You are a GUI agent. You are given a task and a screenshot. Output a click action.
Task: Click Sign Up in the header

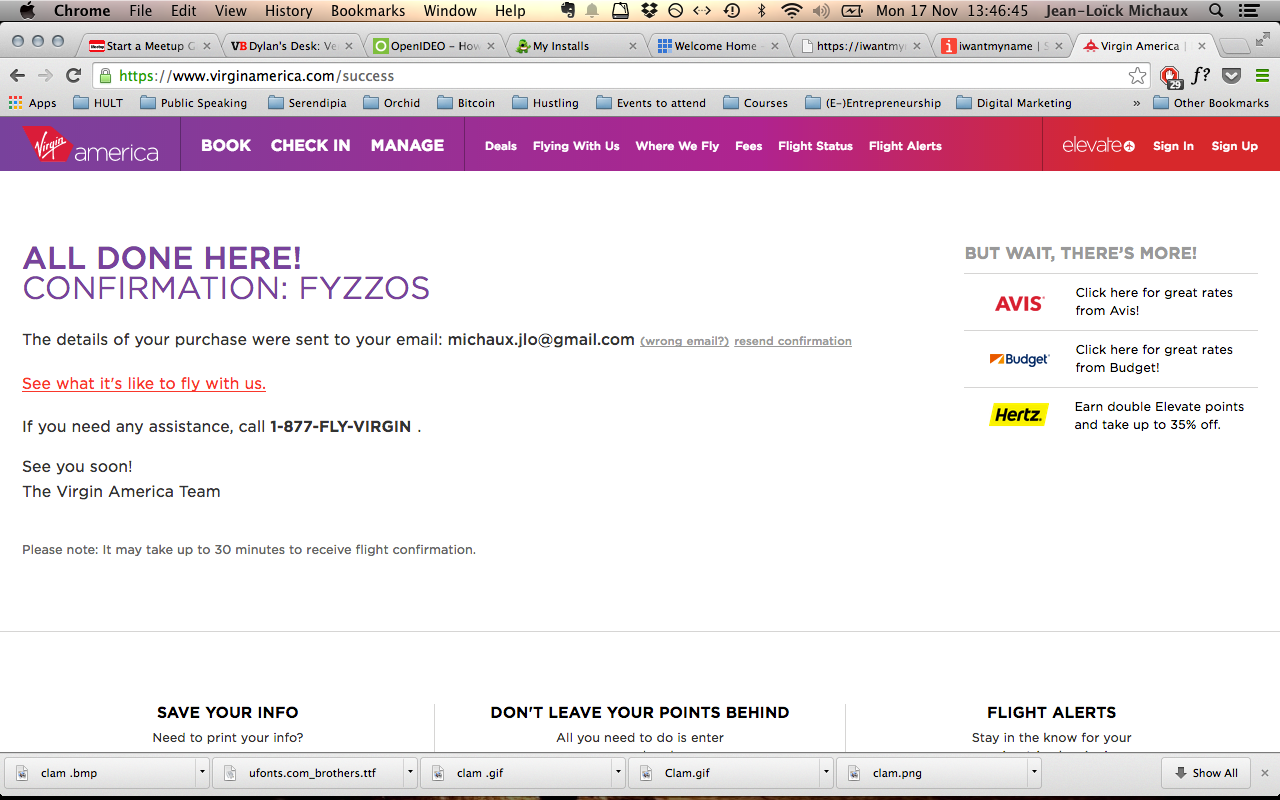[x=1235, y=146]
